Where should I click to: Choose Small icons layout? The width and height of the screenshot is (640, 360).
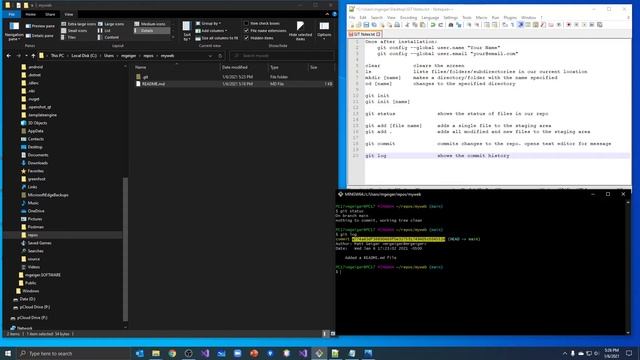pyautogui.click(x=74, y=31)
